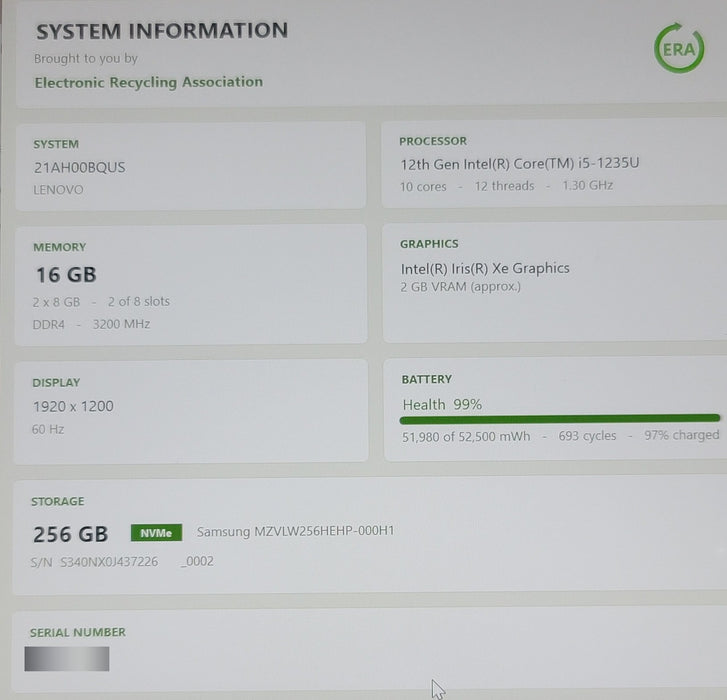Click the '60 Hz' refresh rate
Viewport: 727px width, 700px height.
(48, 429)
